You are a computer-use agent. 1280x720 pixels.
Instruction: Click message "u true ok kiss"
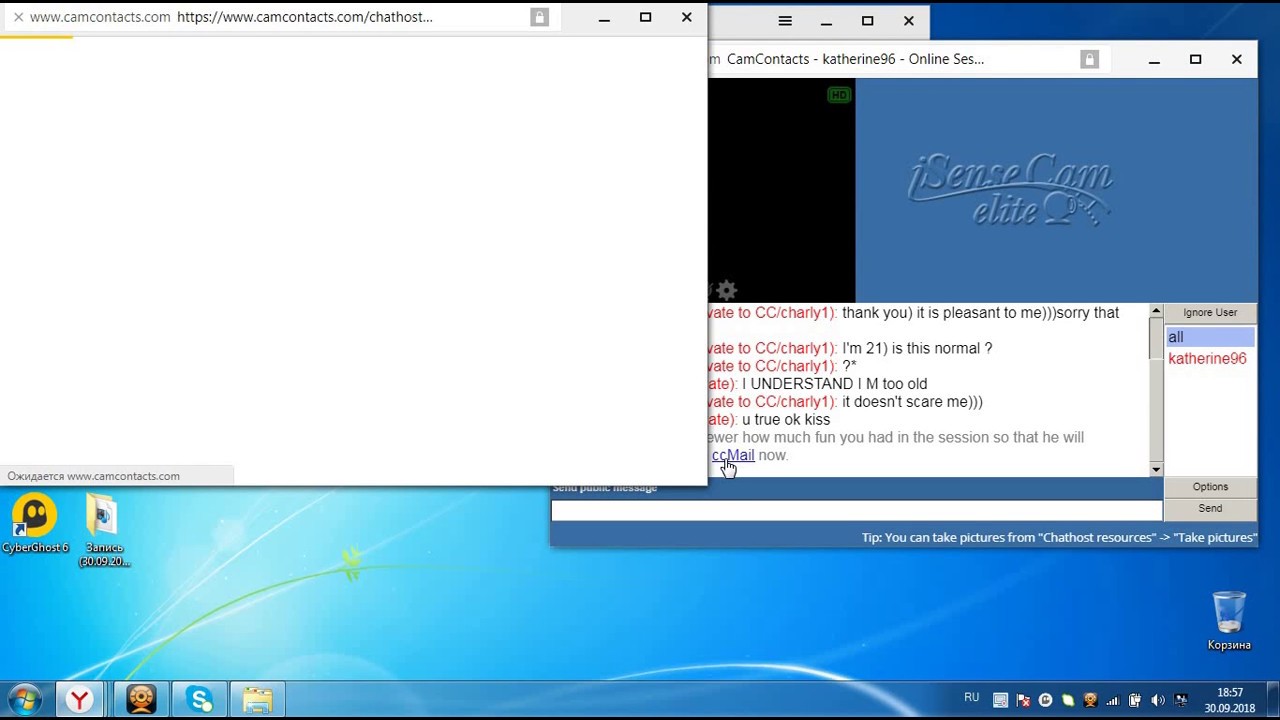pos(786,420)
